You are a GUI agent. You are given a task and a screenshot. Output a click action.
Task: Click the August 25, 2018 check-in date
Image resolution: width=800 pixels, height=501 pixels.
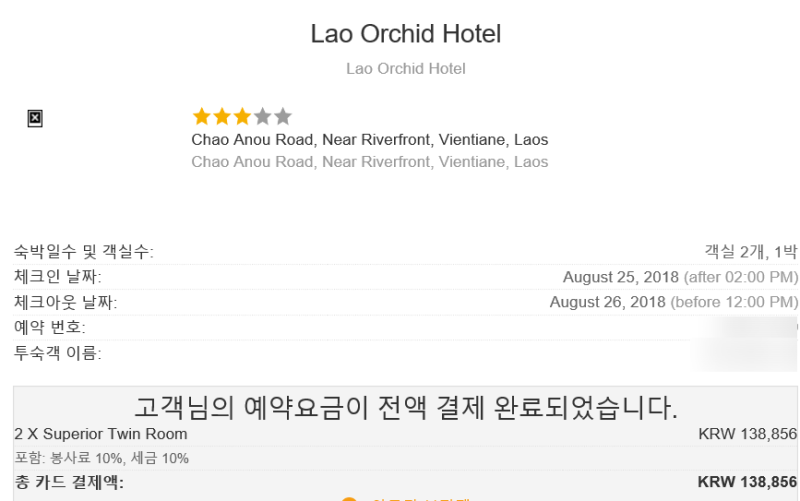pyautogui.click(x=620, y=277)
